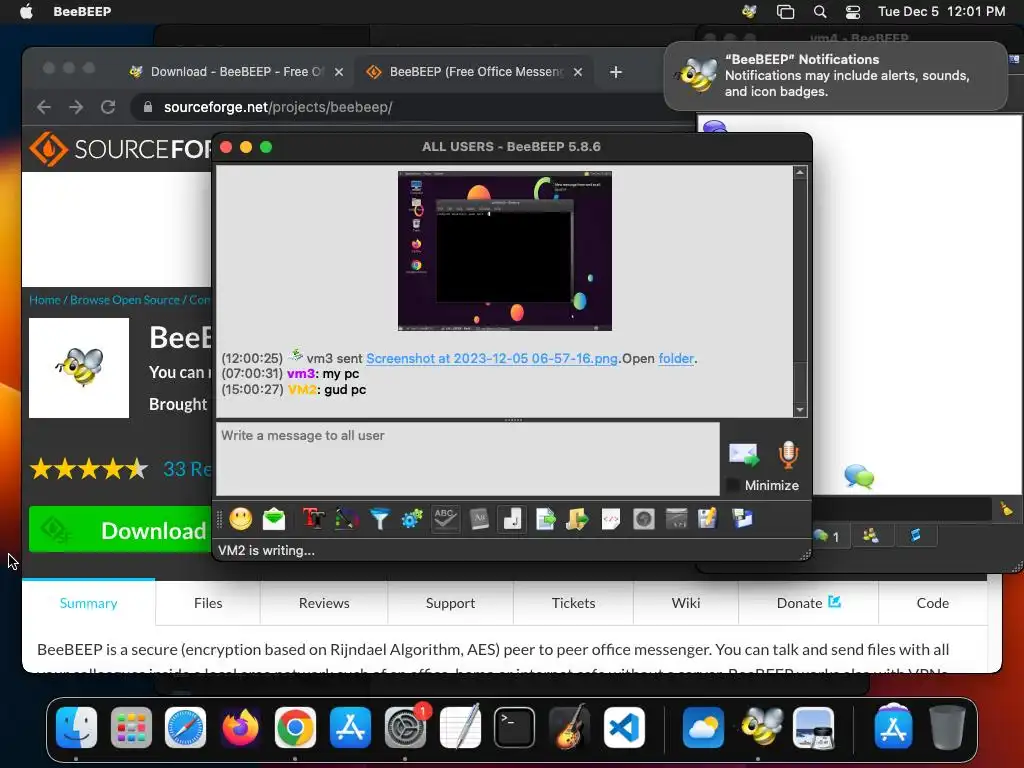Viewport: 1024px width, 768px height.
Task: Click 'VM2 is writing...' status text
Action: tap(266, 551)
